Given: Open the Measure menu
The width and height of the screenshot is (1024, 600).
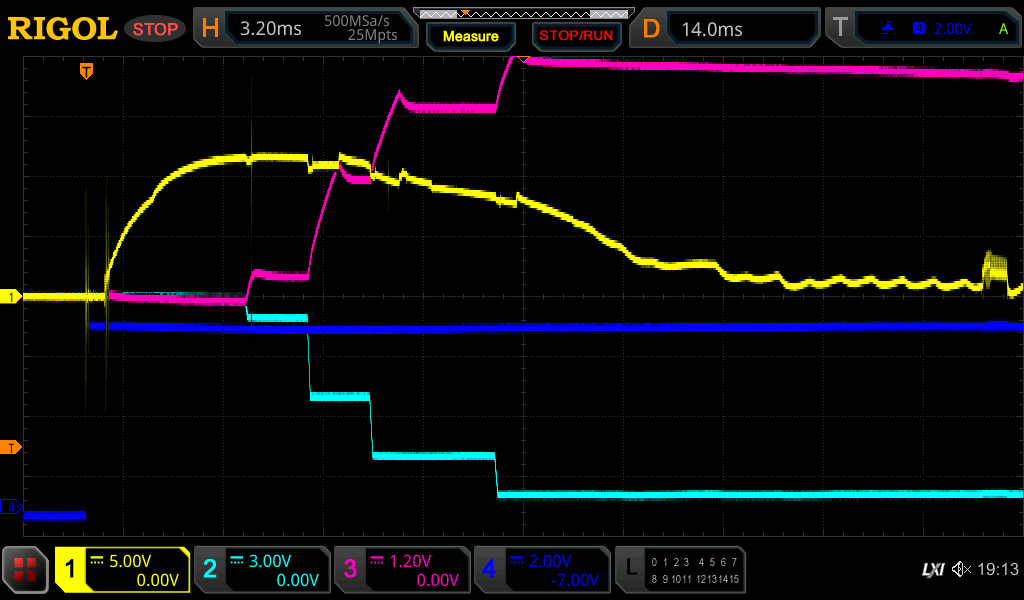Looking at the screenshot, I should pyautogui.click(x=470, y=36).
